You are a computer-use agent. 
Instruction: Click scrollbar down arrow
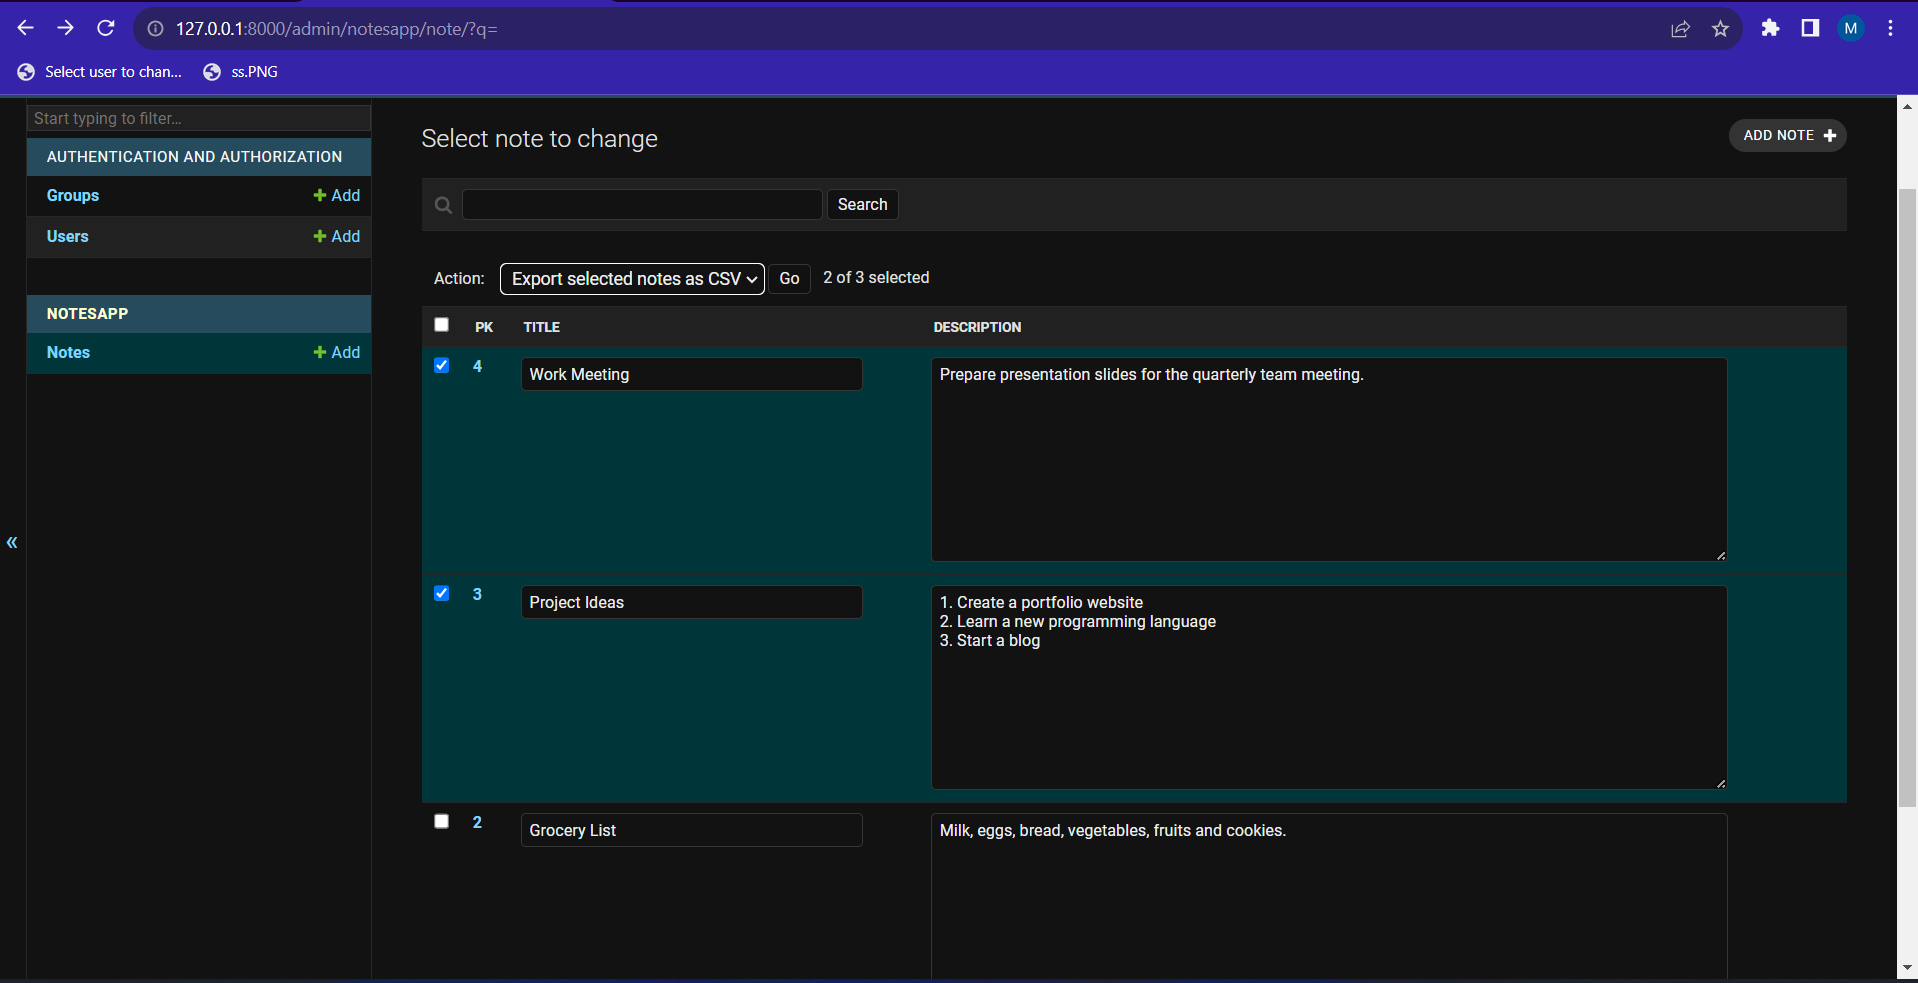click(x=1907, y=968)
